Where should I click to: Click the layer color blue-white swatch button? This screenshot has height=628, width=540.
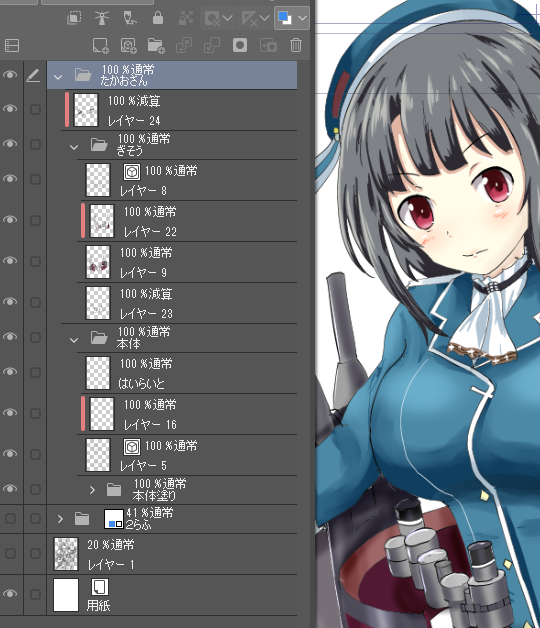coord(285,18)
